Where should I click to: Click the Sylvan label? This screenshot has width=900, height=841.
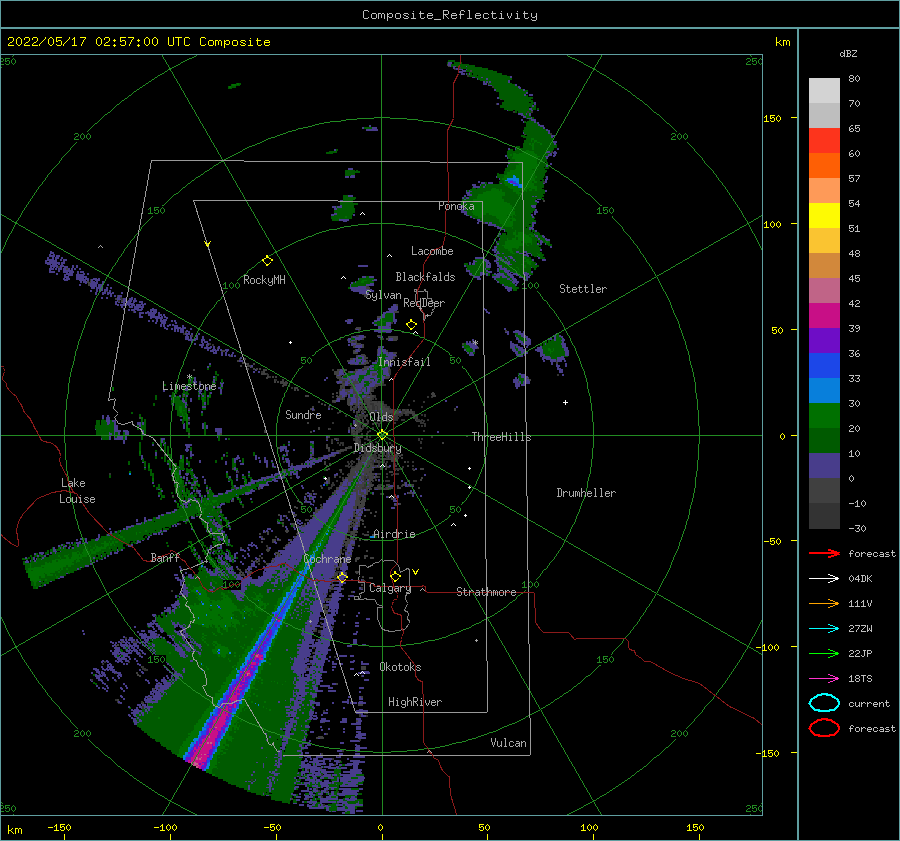383,295
